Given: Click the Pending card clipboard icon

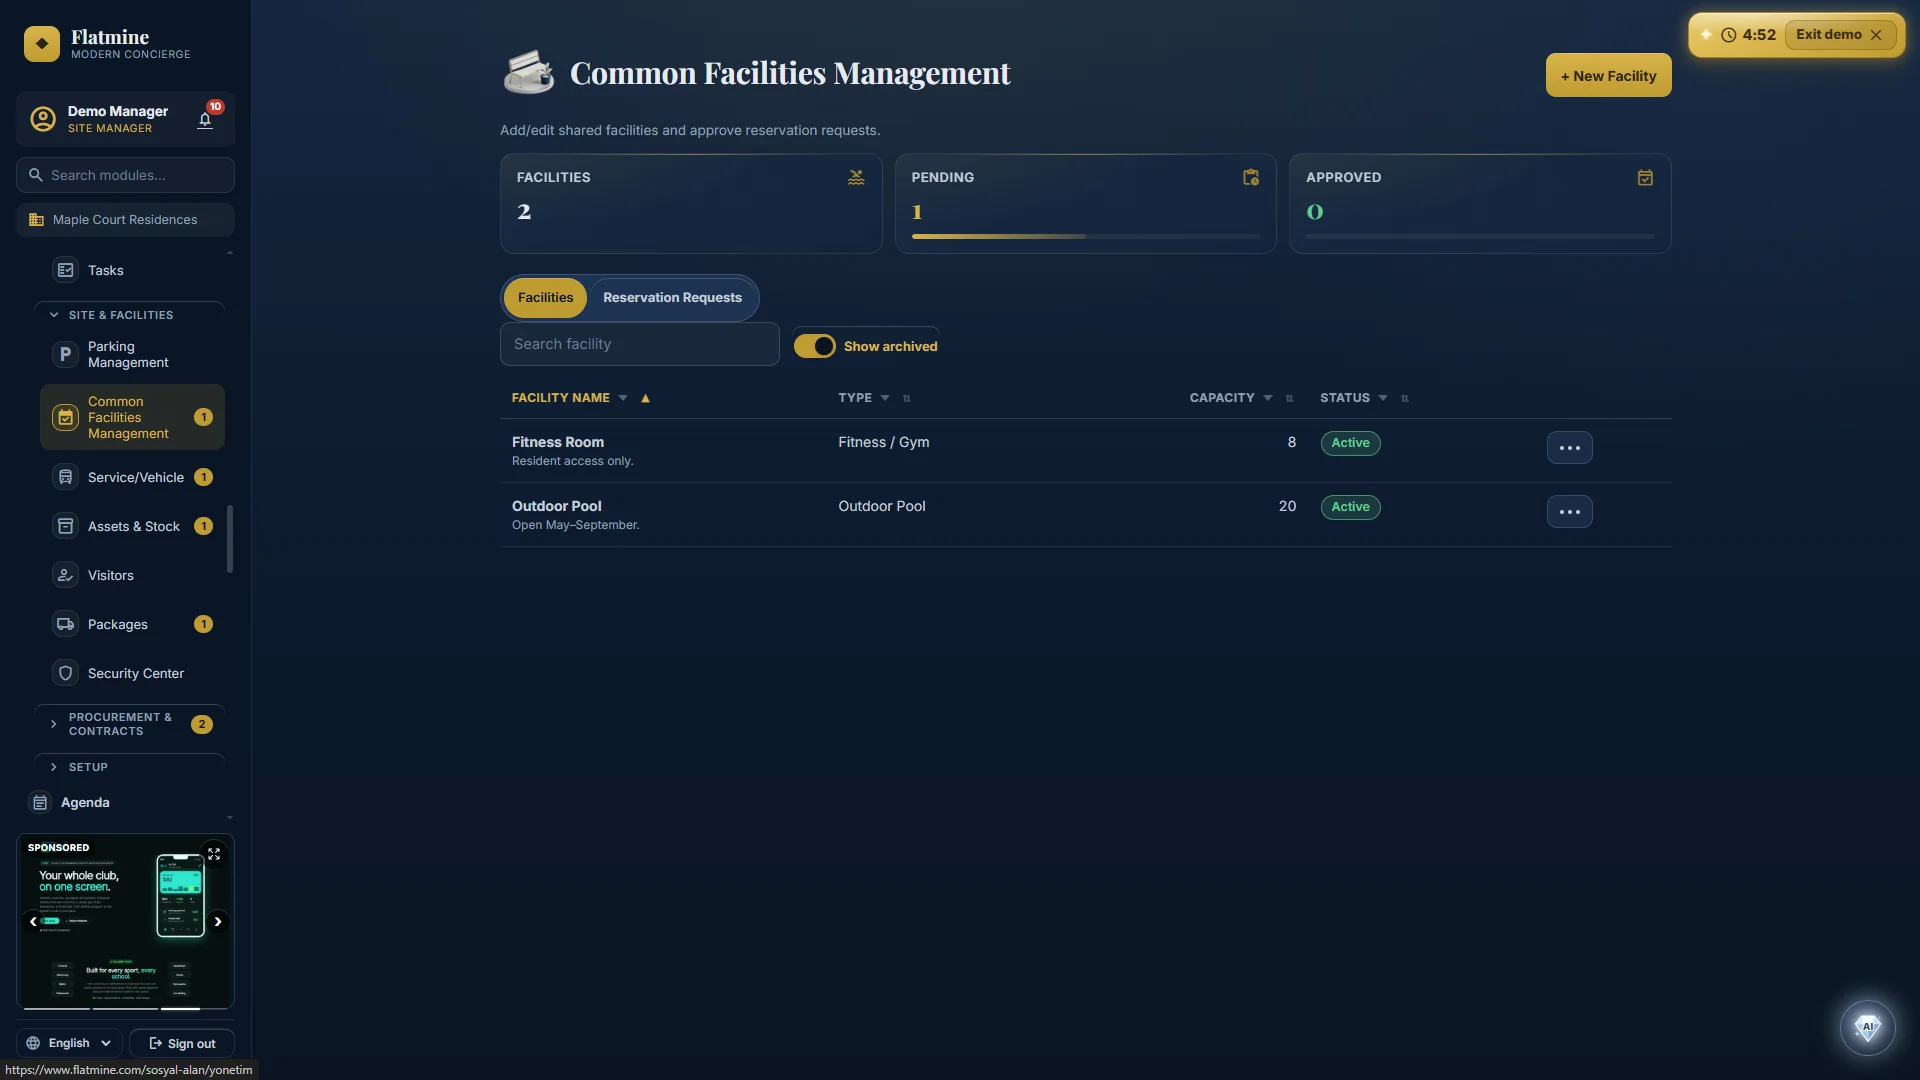Looking at the screenshot, I should pyautogui.click(x=1250, y=177).
